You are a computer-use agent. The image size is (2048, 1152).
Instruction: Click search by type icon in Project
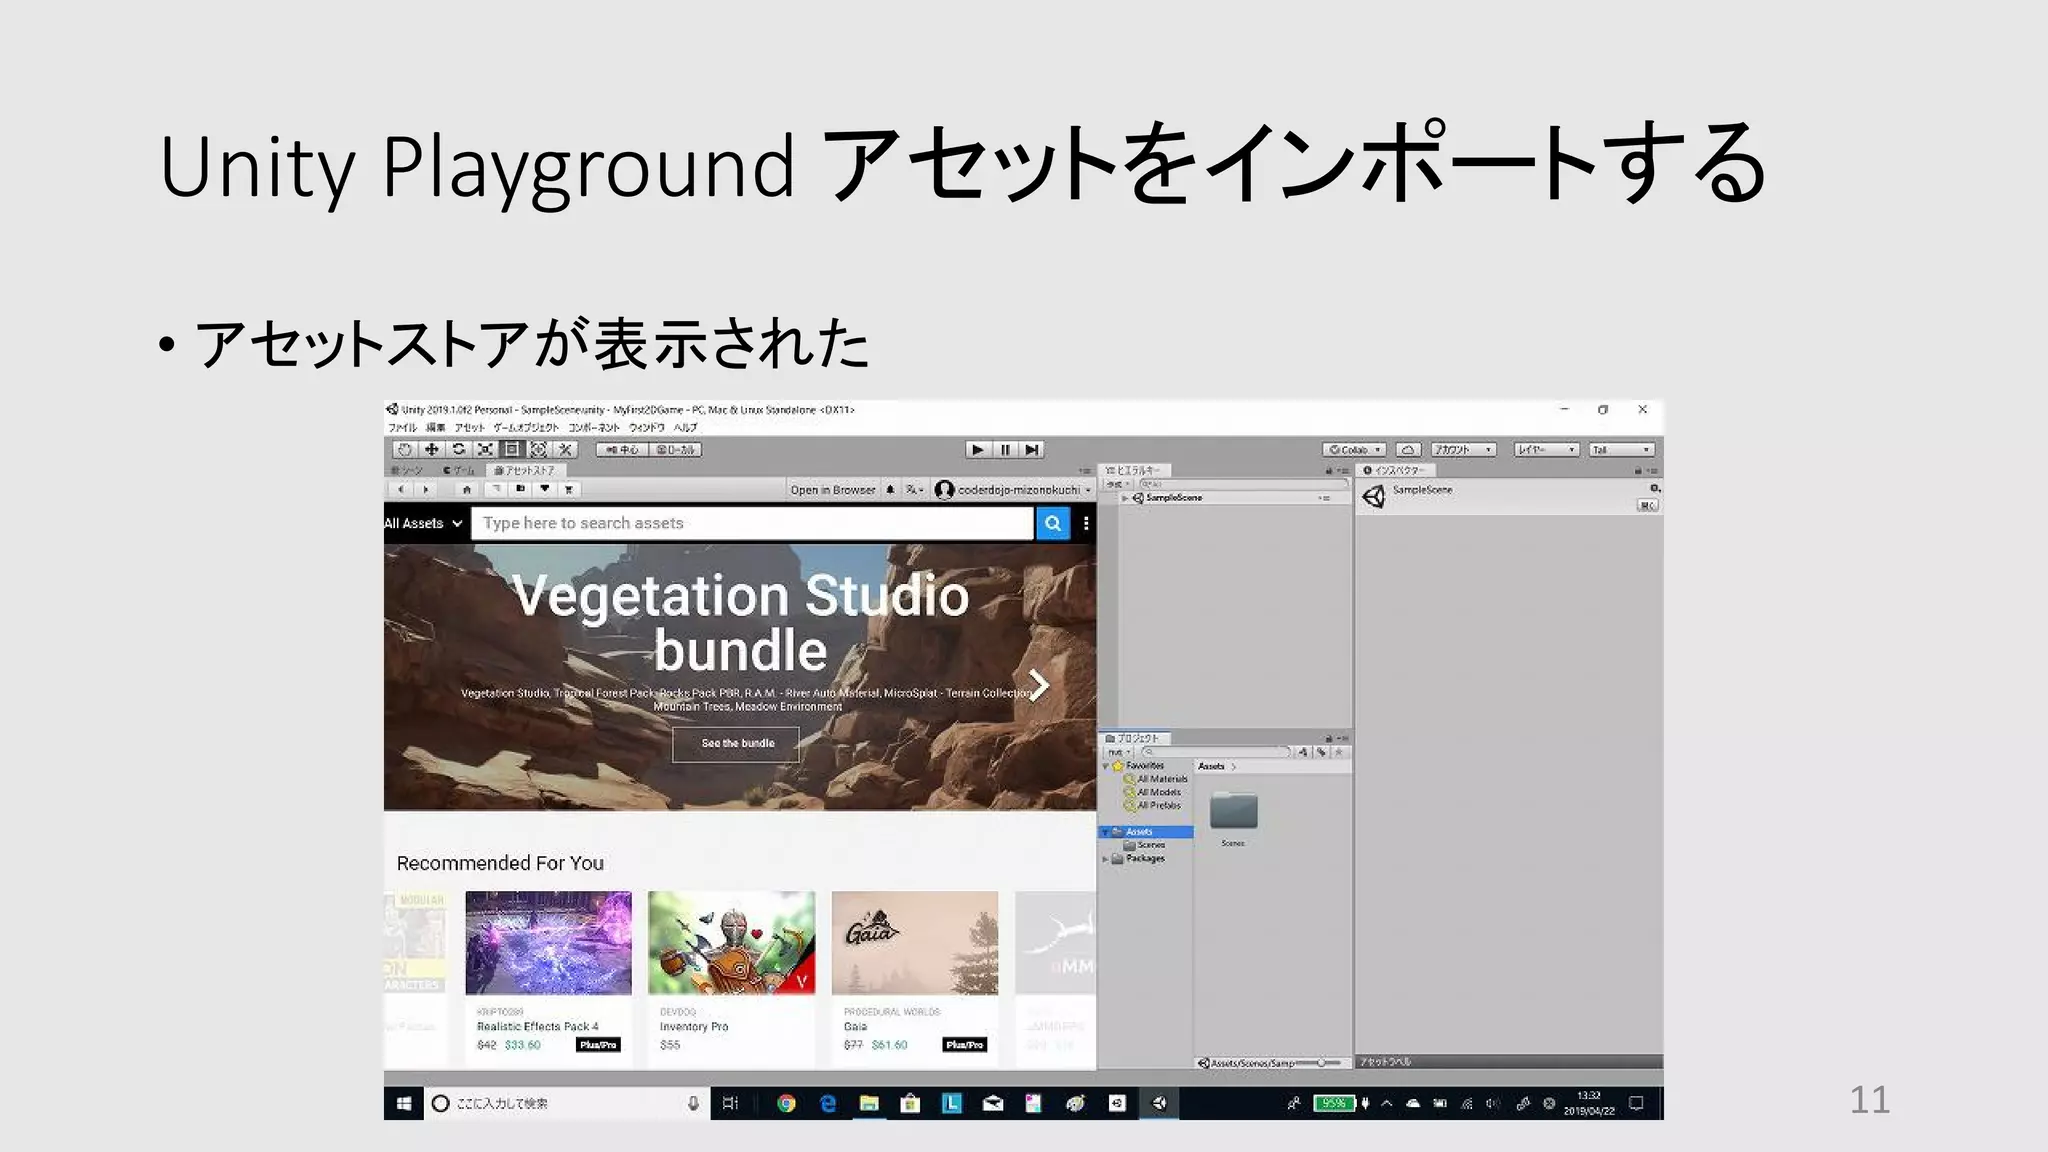1303,752
